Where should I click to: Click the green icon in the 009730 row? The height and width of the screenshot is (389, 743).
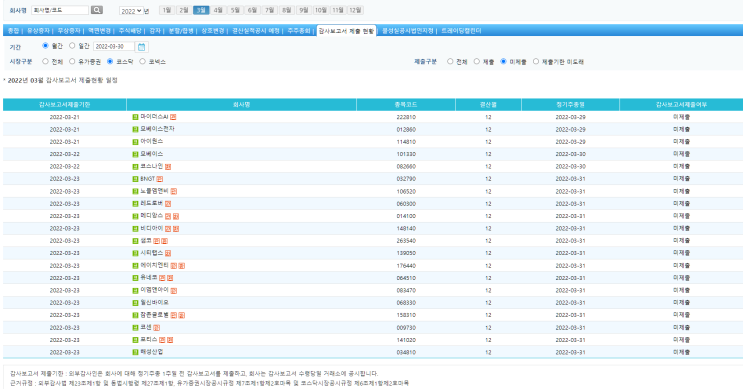pos(135,327)
